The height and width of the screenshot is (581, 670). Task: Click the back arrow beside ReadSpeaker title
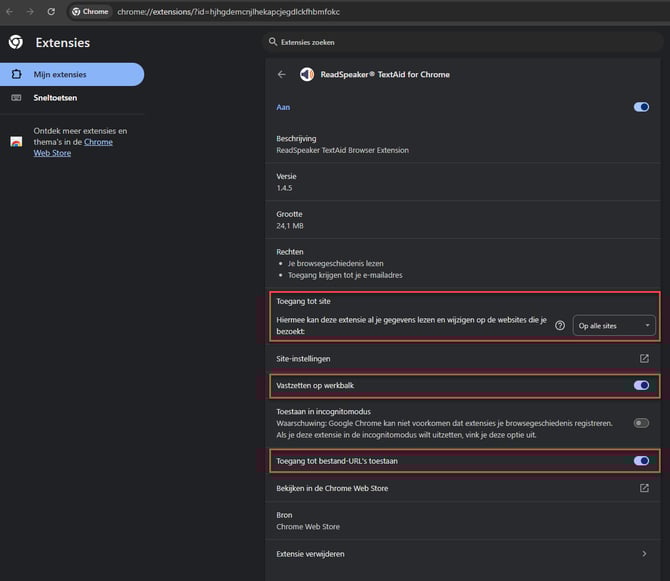click(281, 74)
